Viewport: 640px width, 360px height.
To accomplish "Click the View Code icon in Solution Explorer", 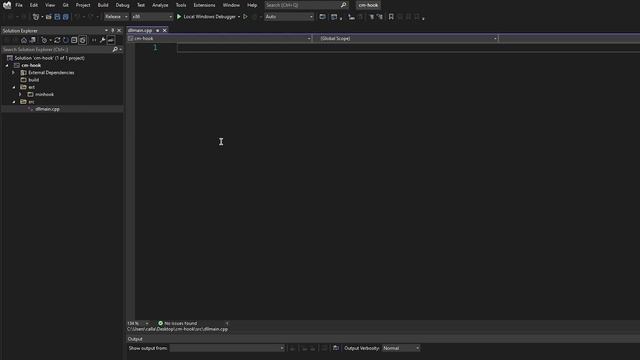I will point(94,40).
